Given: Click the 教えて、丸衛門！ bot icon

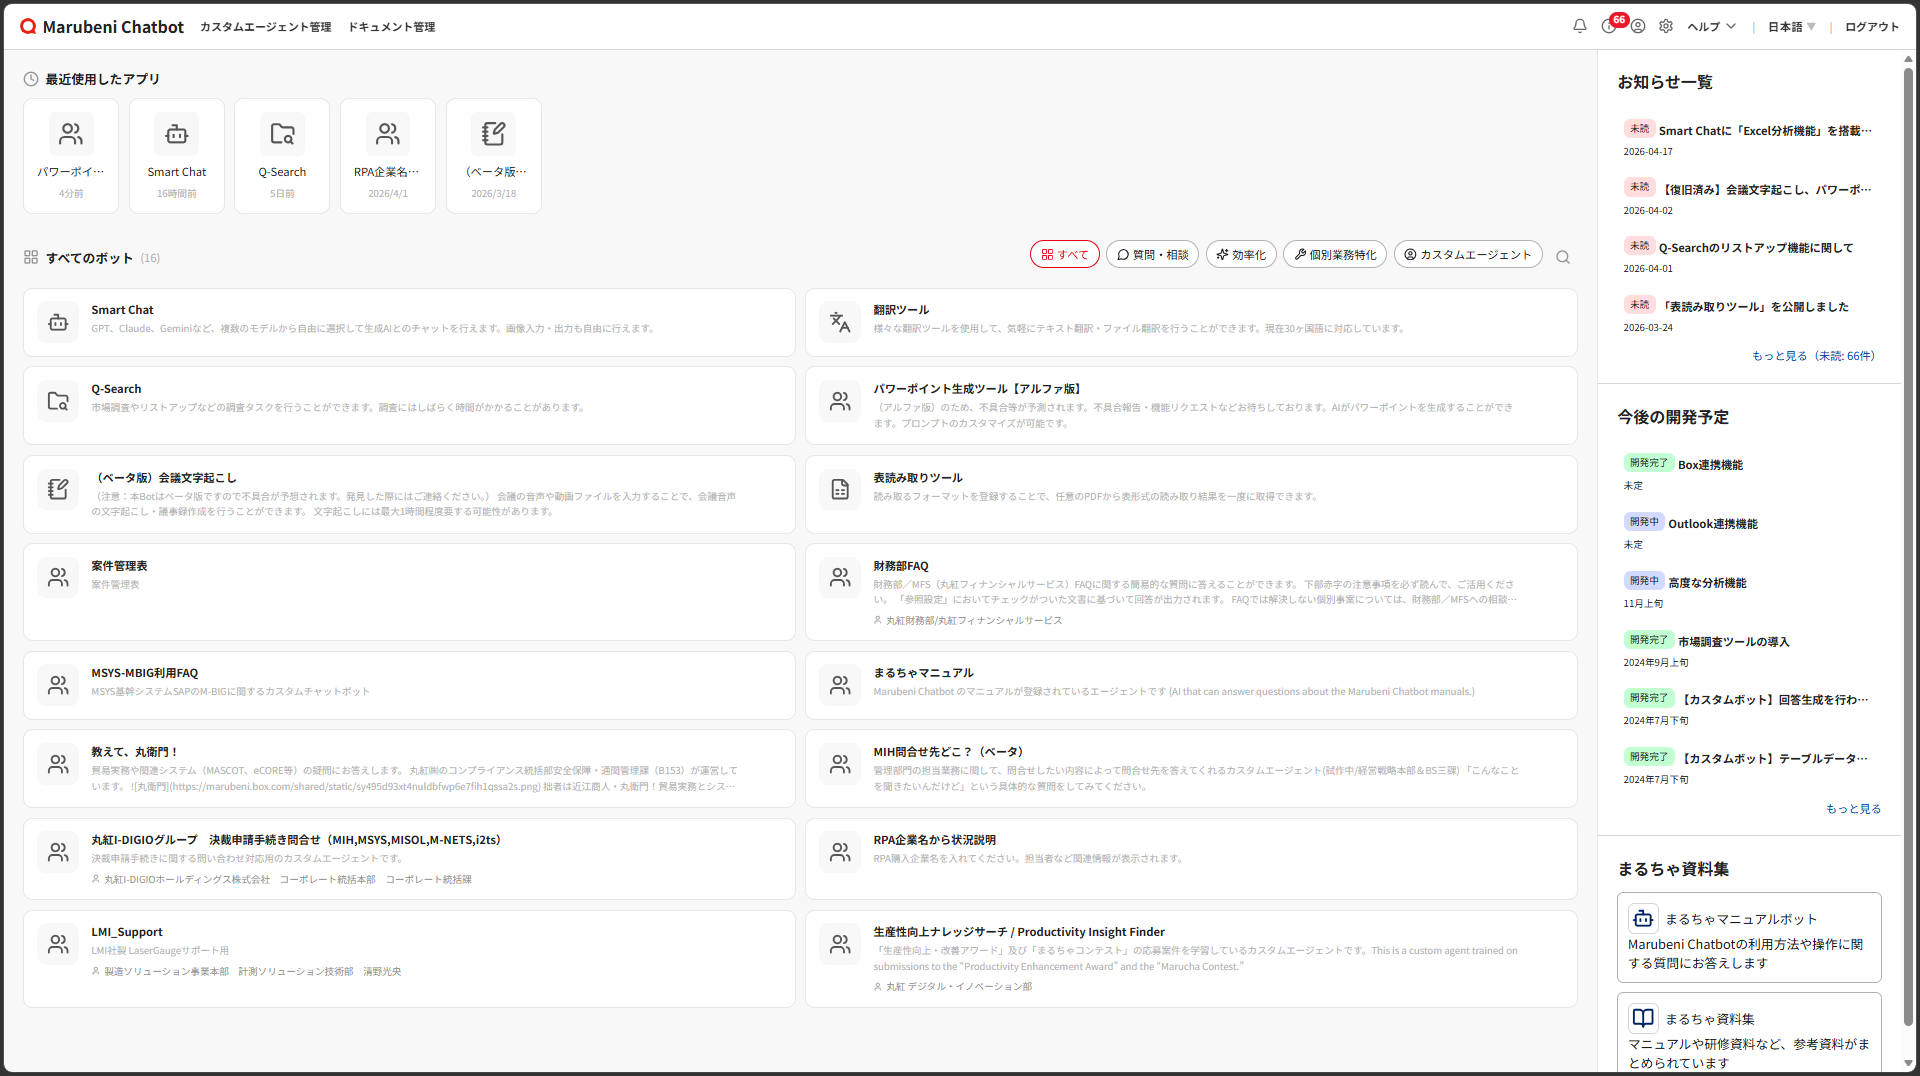Looking at the screenshot, I should pos(58,764).
